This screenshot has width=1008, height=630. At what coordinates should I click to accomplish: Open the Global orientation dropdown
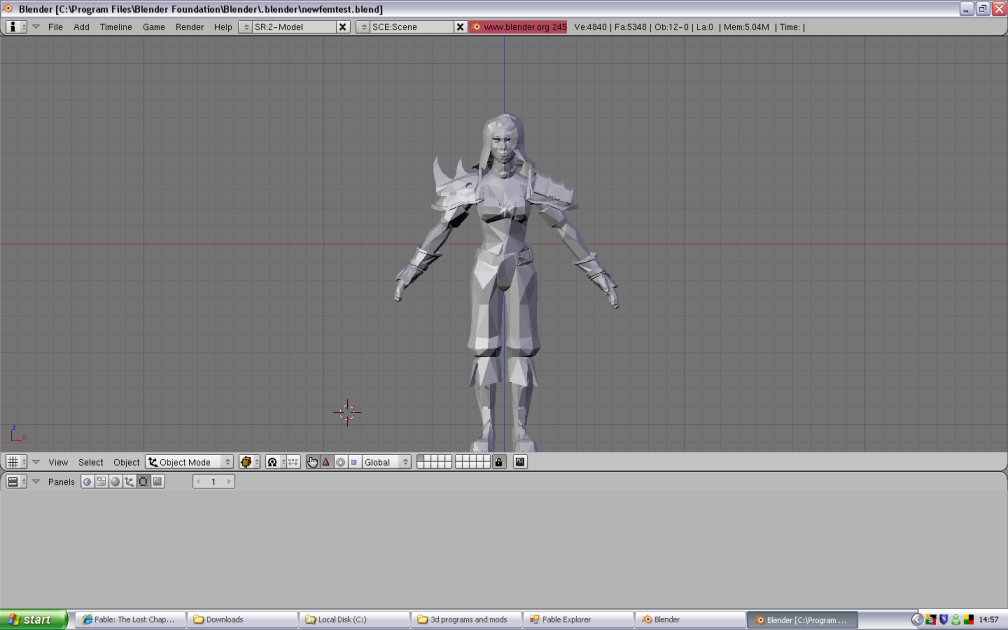(386, 462)
